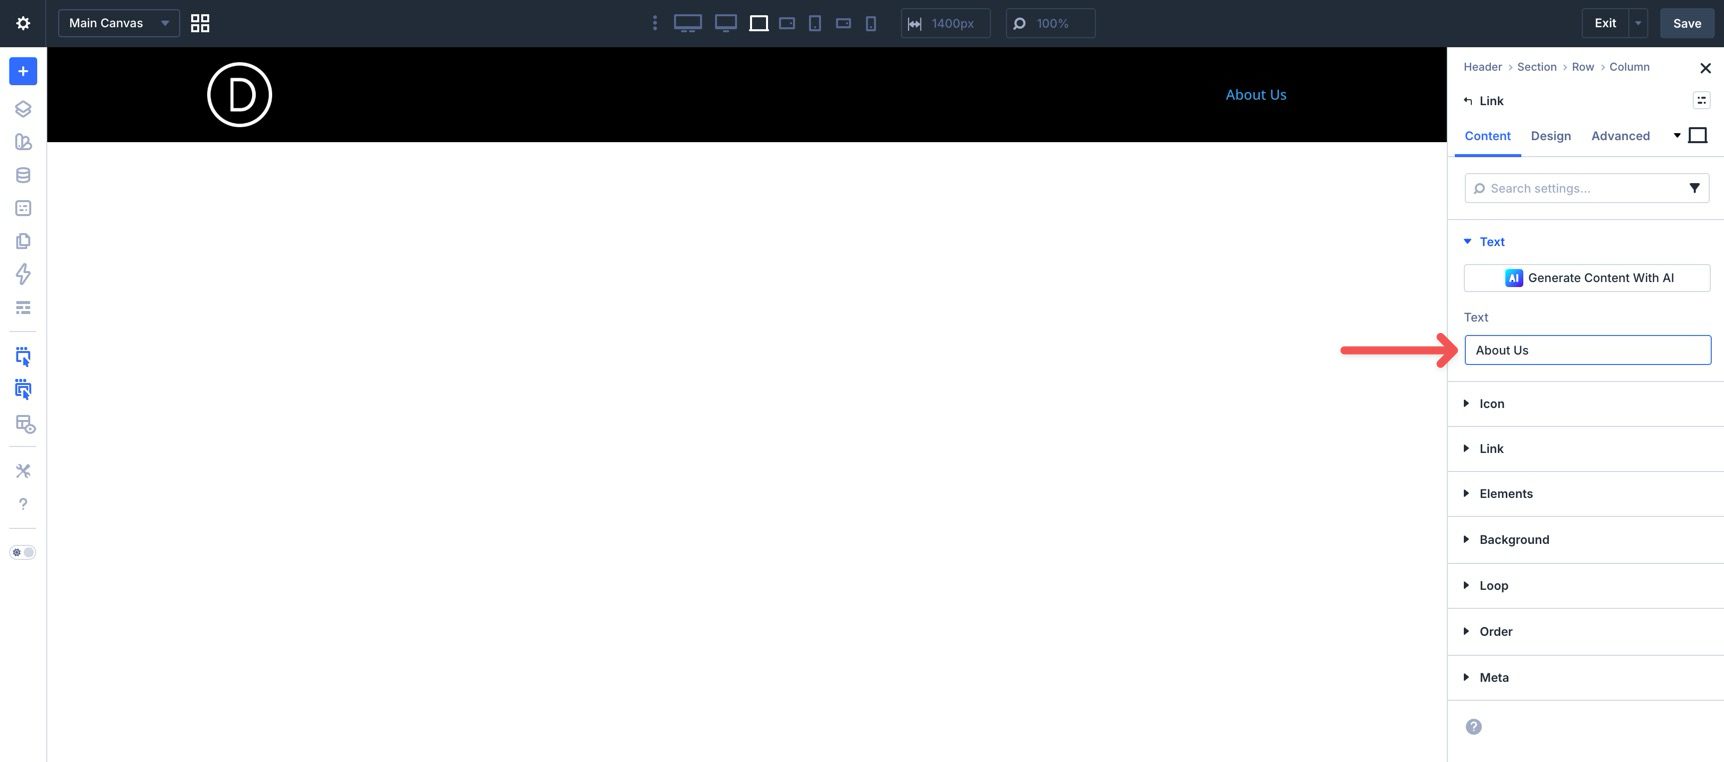Select the desktop monitor view icon

[x=726, y=23]
